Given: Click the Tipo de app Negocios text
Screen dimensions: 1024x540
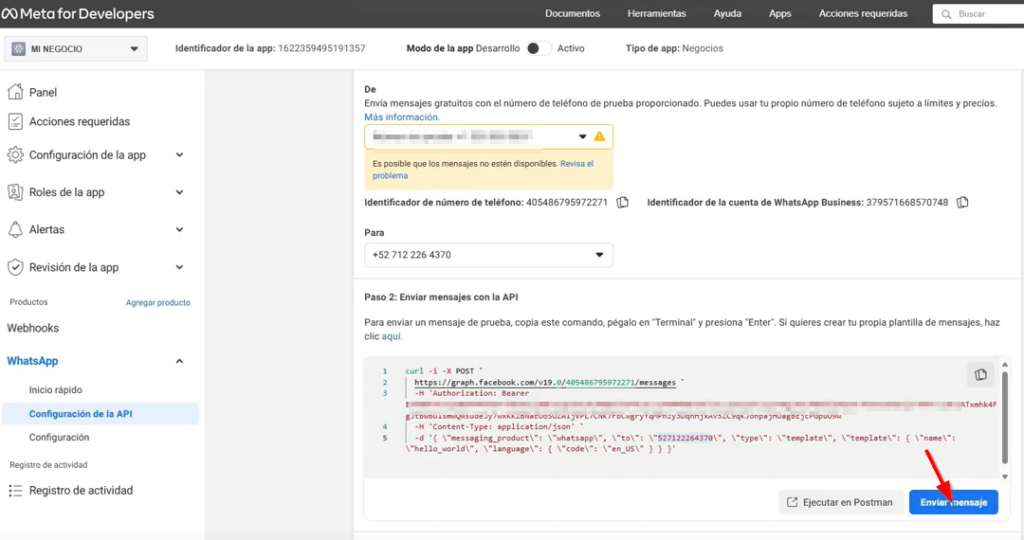Looking at the screenshot, I should 674,48.
